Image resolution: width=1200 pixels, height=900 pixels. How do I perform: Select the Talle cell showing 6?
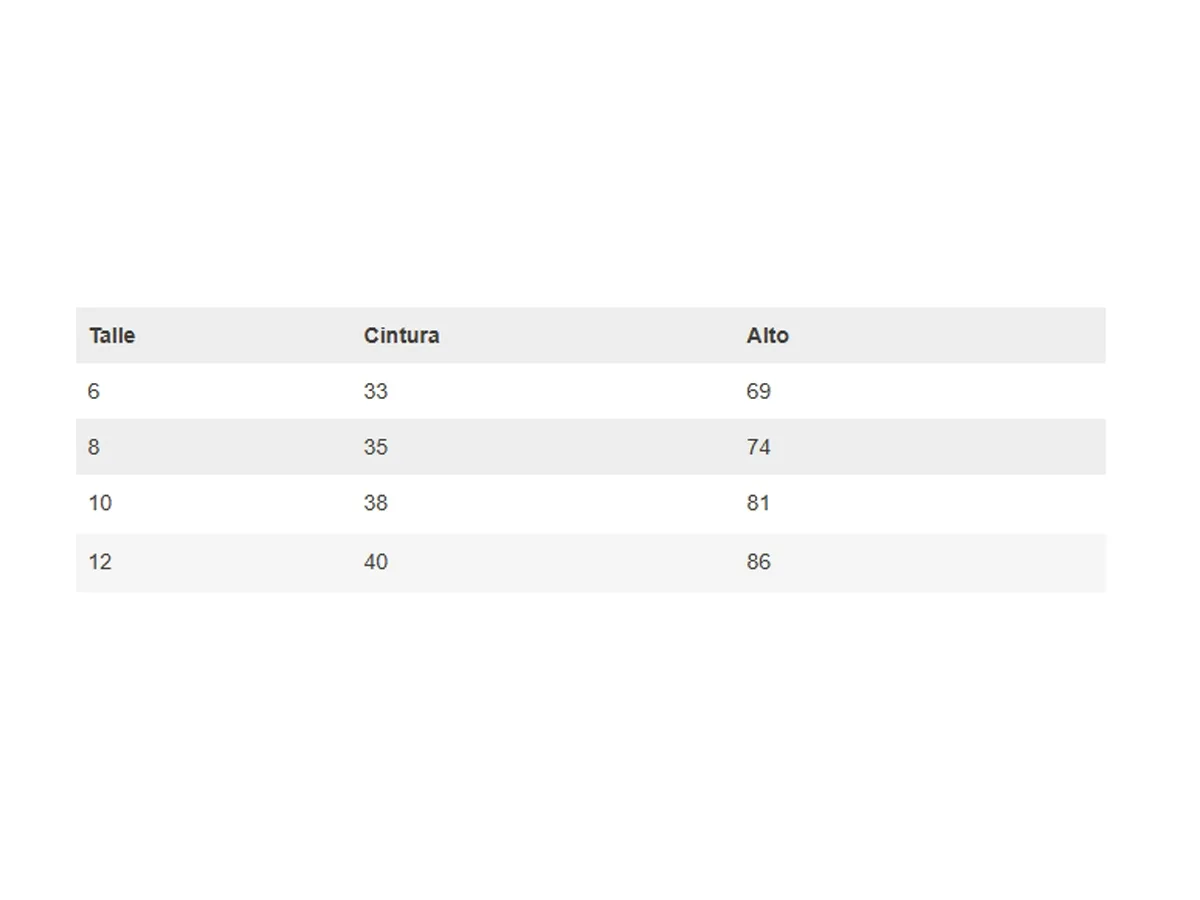point(93,392)
